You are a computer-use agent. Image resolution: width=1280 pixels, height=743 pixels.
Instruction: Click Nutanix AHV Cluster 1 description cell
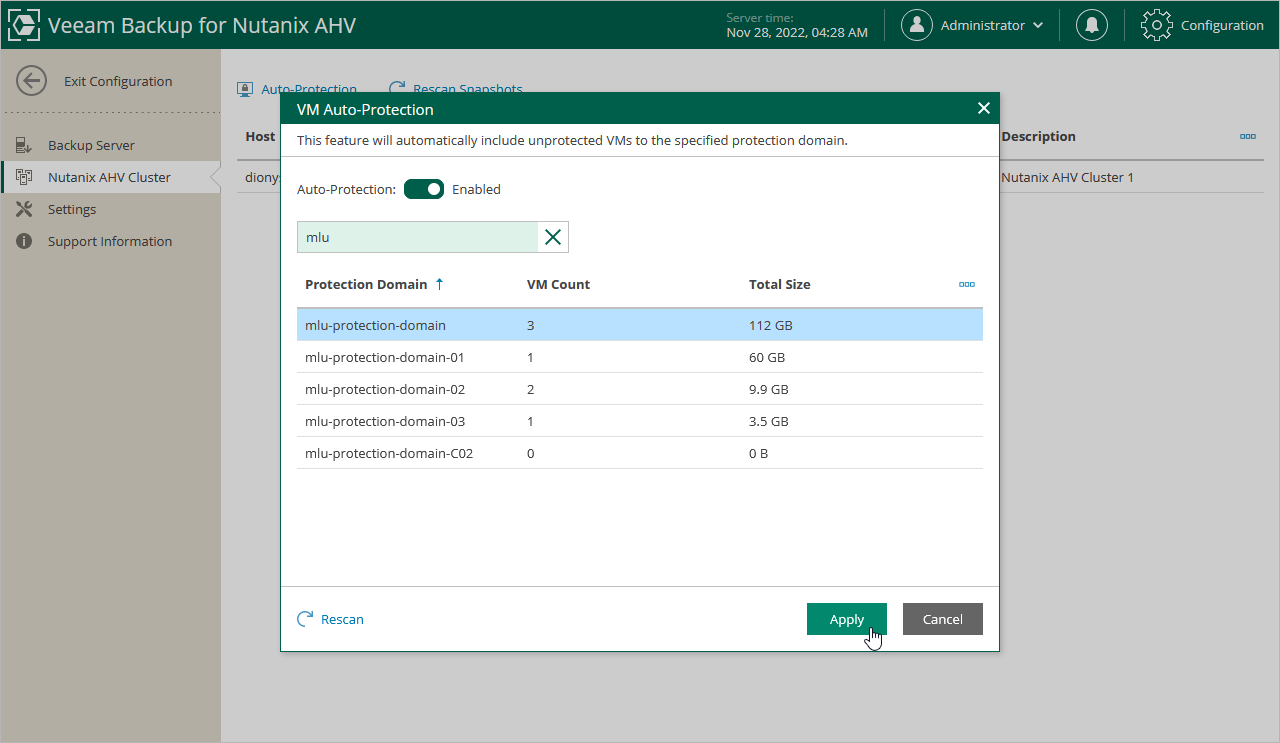(1067, 177)
